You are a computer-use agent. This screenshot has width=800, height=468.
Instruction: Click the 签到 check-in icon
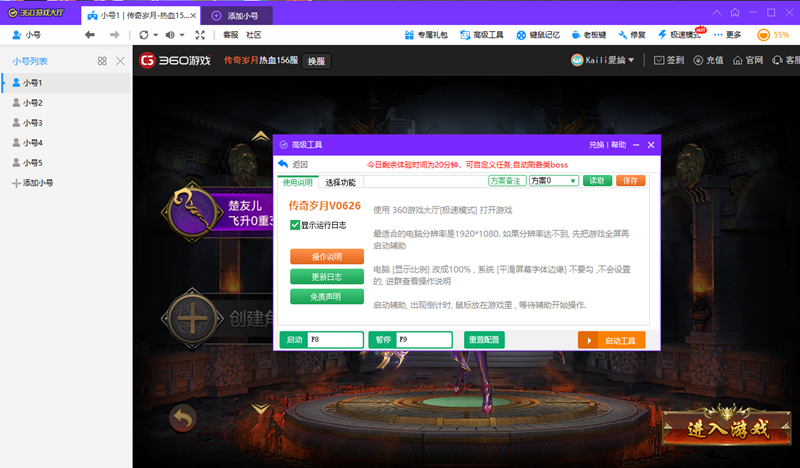668,60
